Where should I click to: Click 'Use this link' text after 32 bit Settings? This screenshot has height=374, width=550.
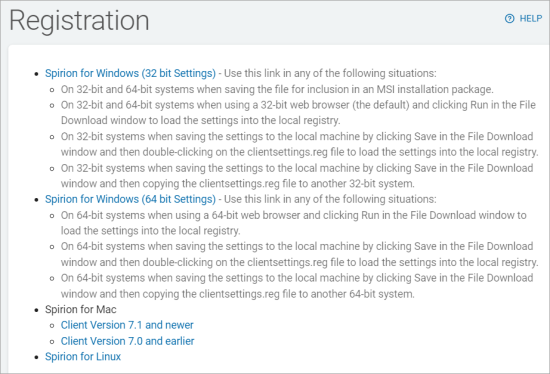click(330, 73)
